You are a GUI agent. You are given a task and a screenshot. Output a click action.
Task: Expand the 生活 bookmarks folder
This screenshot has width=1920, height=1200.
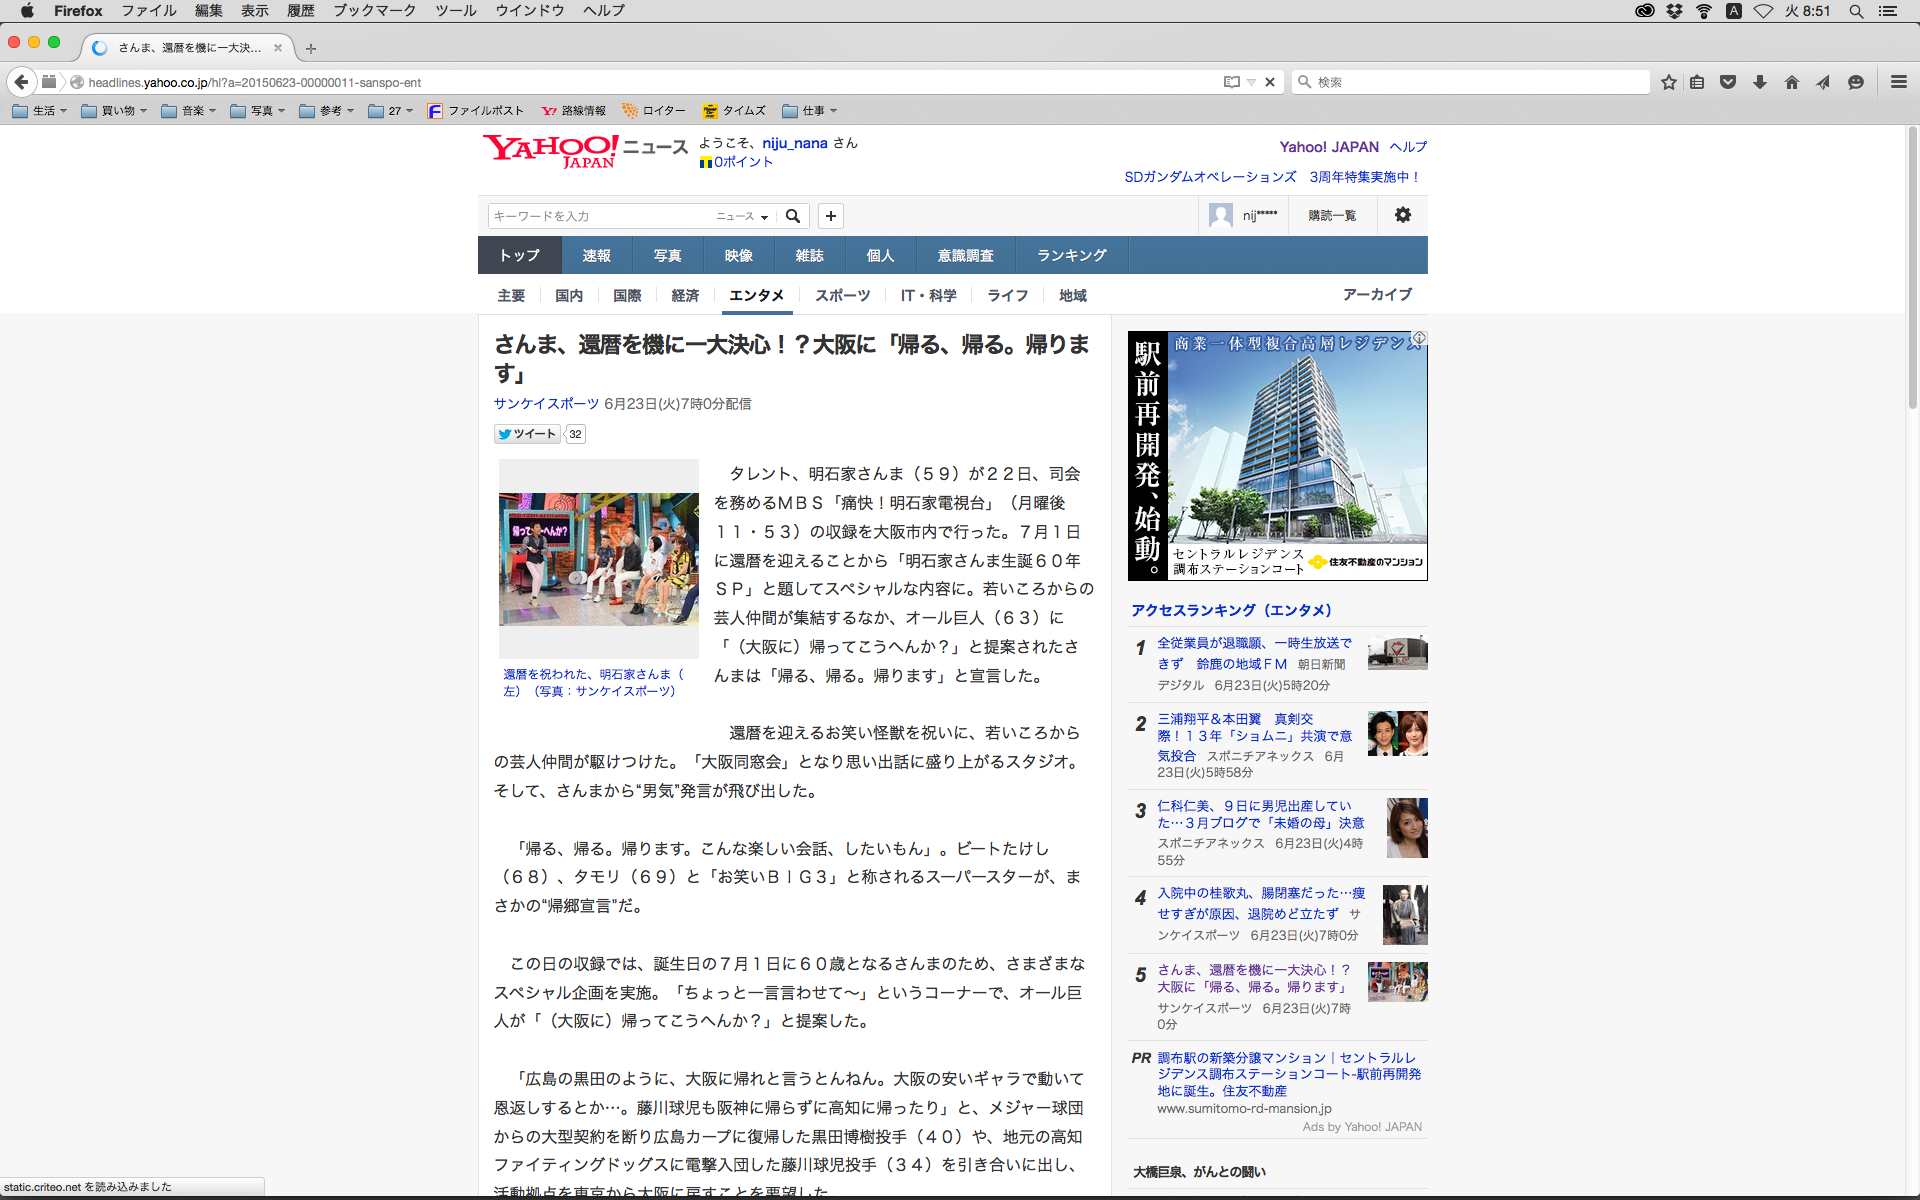[x=40, y=111]
